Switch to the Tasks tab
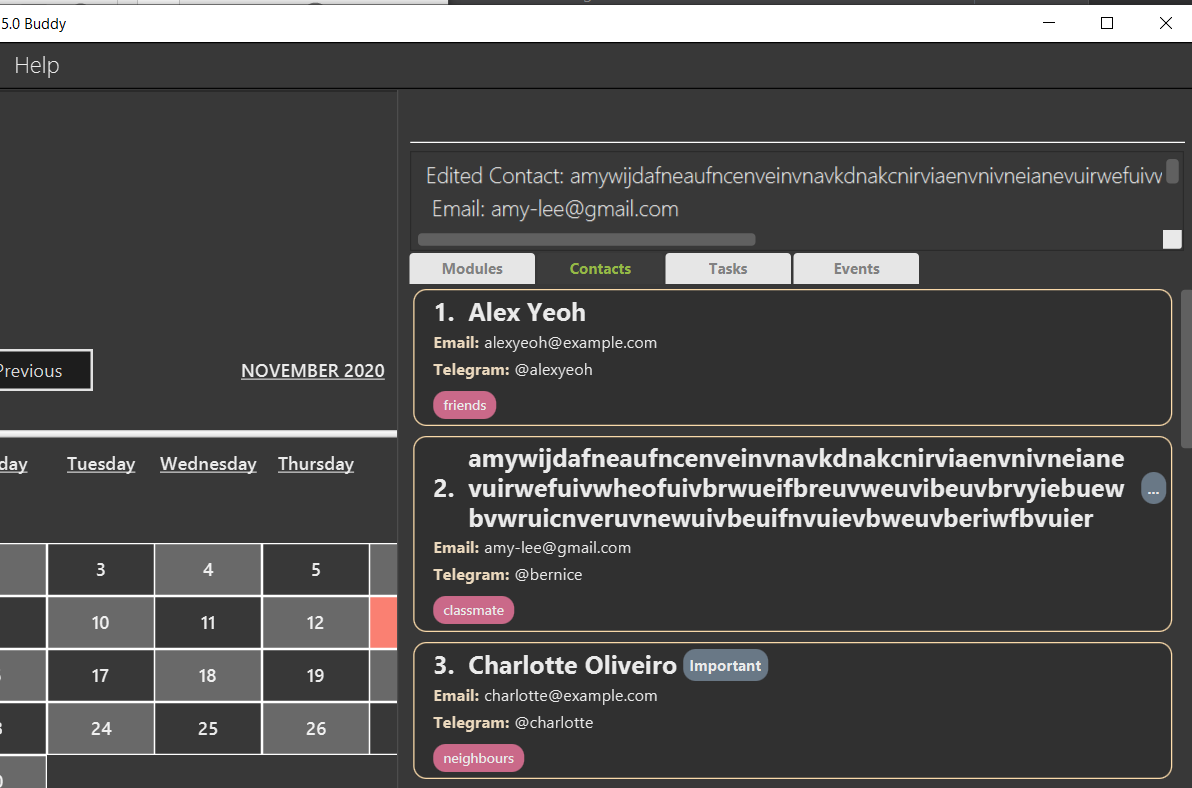The image size is (1192, 788). pos(728,269)
